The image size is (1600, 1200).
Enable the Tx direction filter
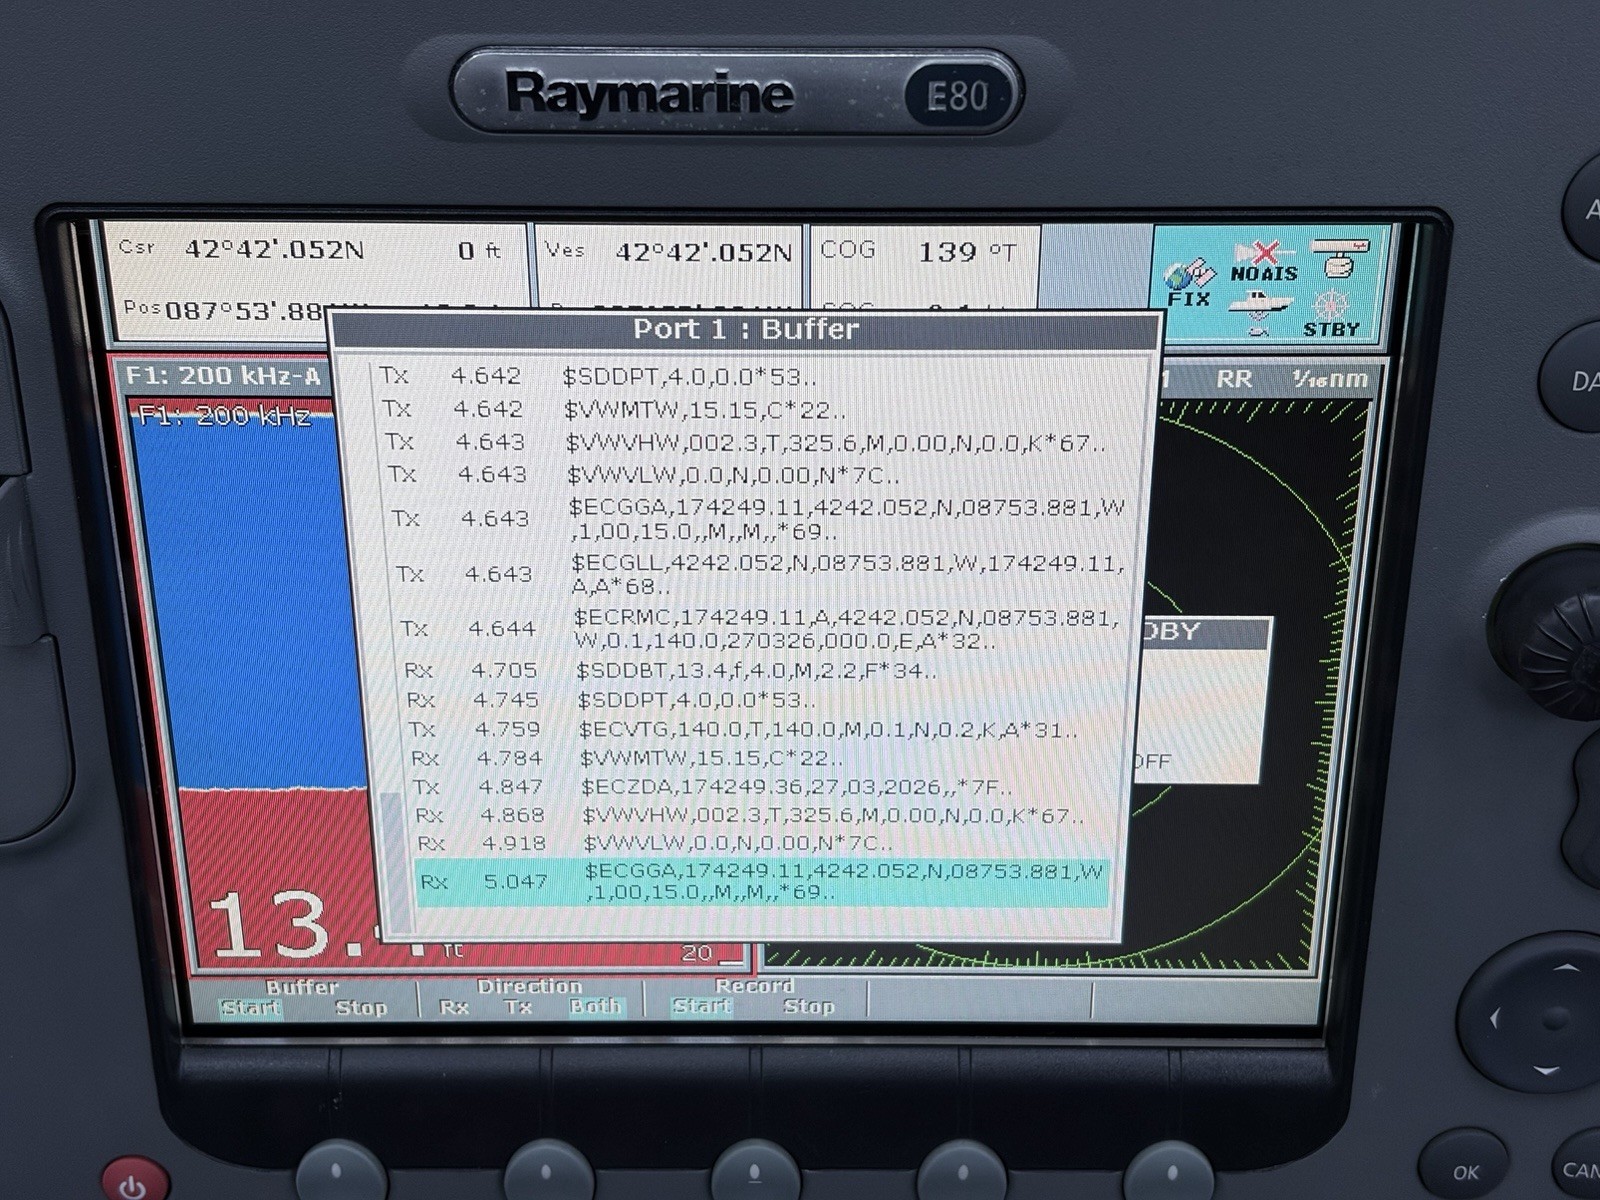pos(516,1007)
